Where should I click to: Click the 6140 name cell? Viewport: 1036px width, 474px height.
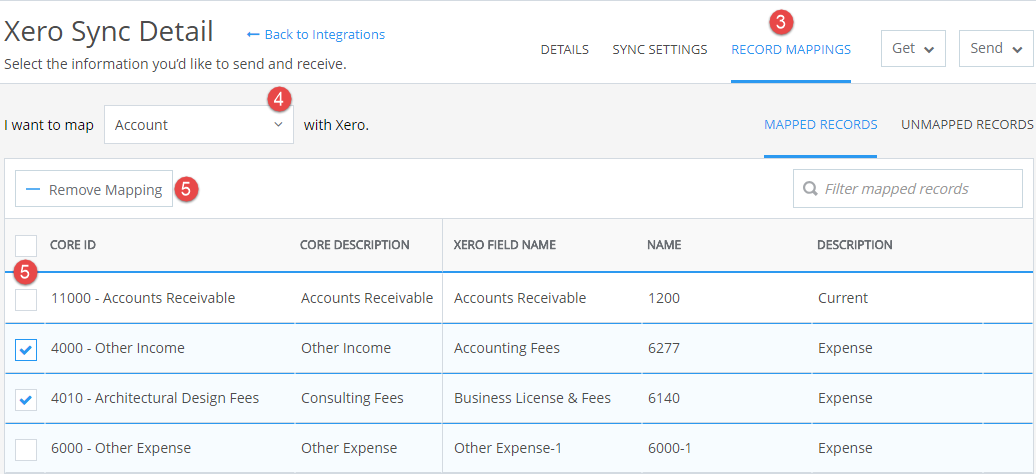[664, 399]
